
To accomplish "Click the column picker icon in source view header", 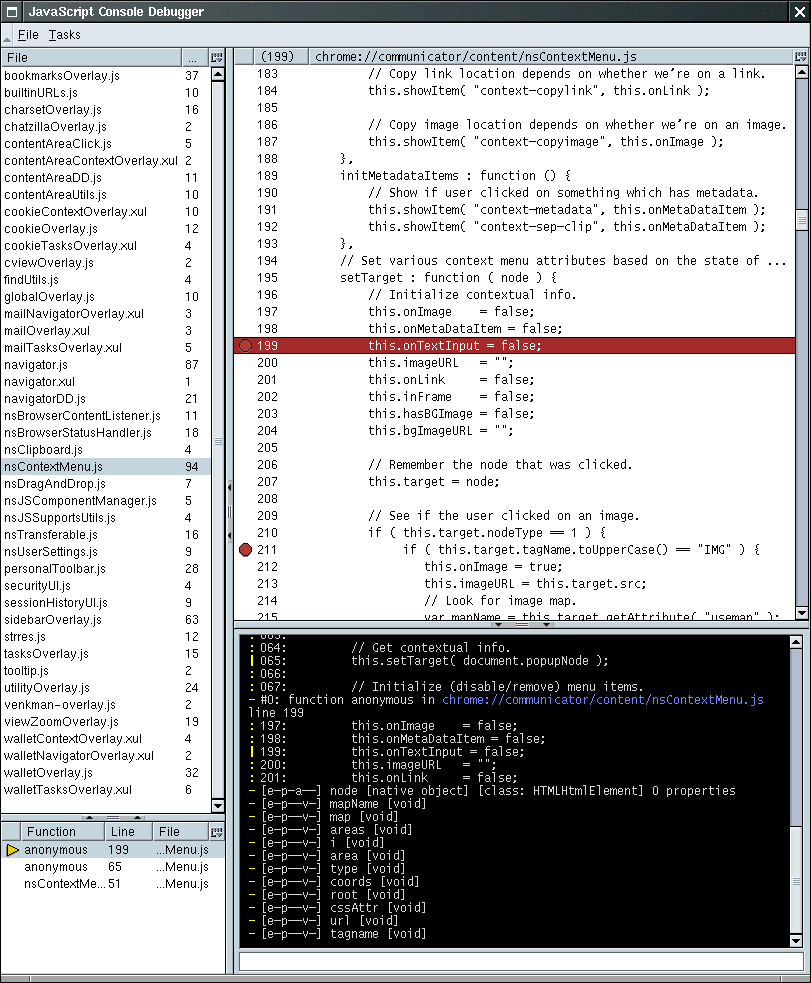I will click(x=800, y=57).
